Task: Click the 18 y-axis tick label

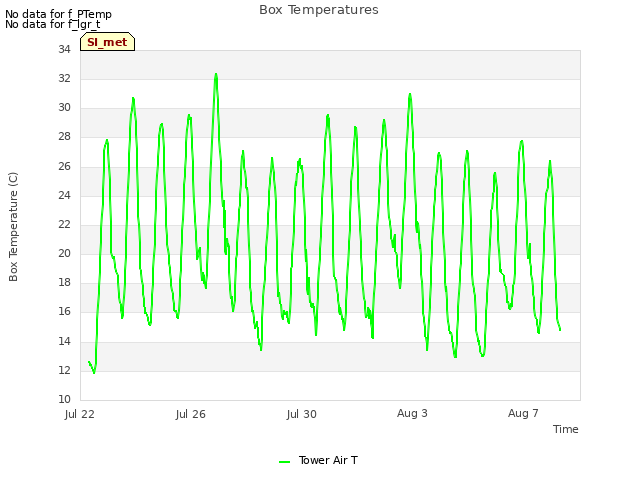Action: tap(64, 282)
